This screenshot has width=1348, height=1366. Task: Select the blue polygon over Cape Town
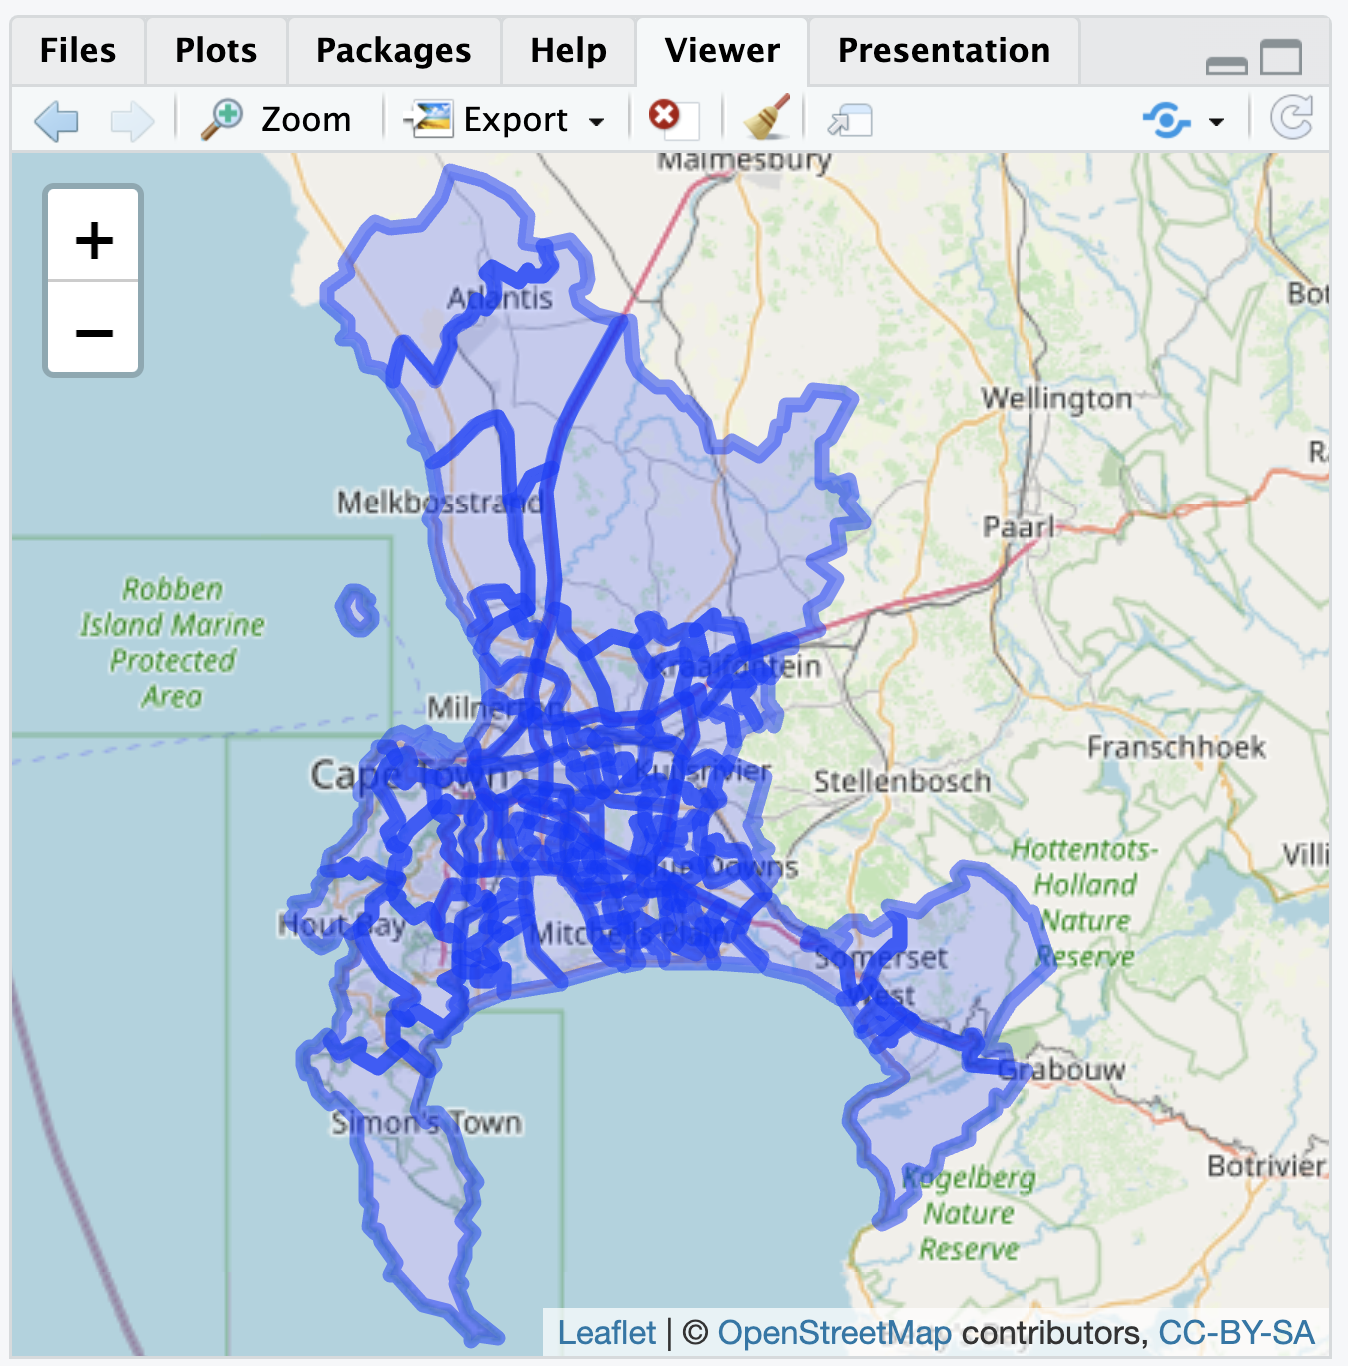click(x=560, y=820)
